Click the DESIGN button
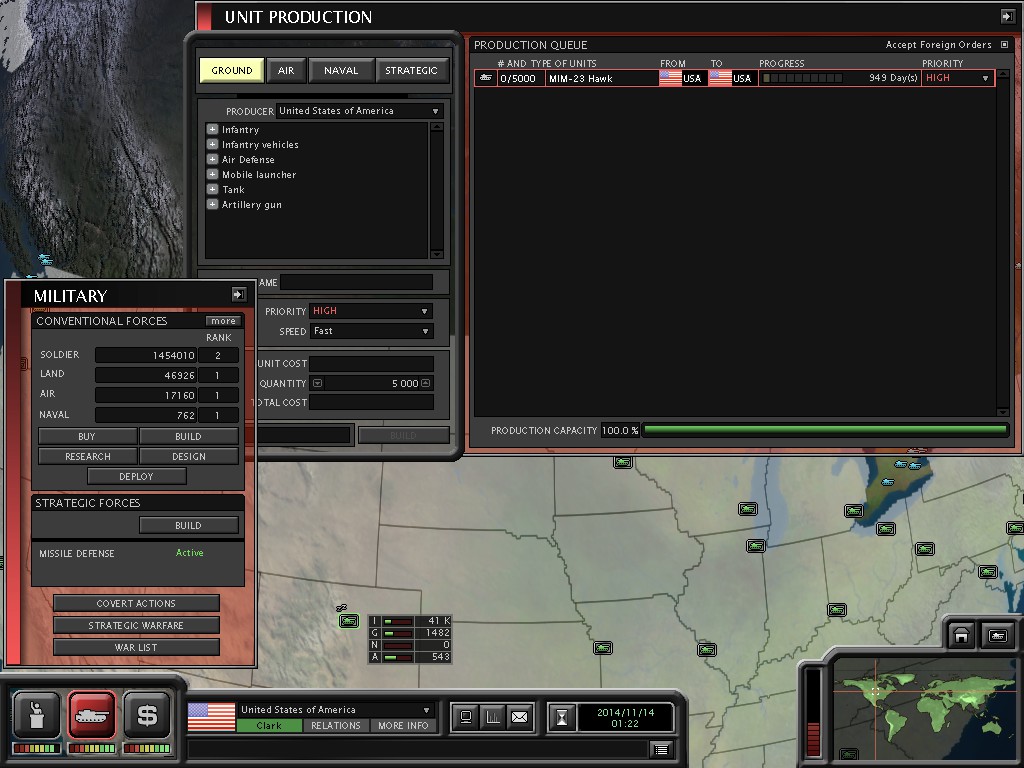 pos(188,456)
